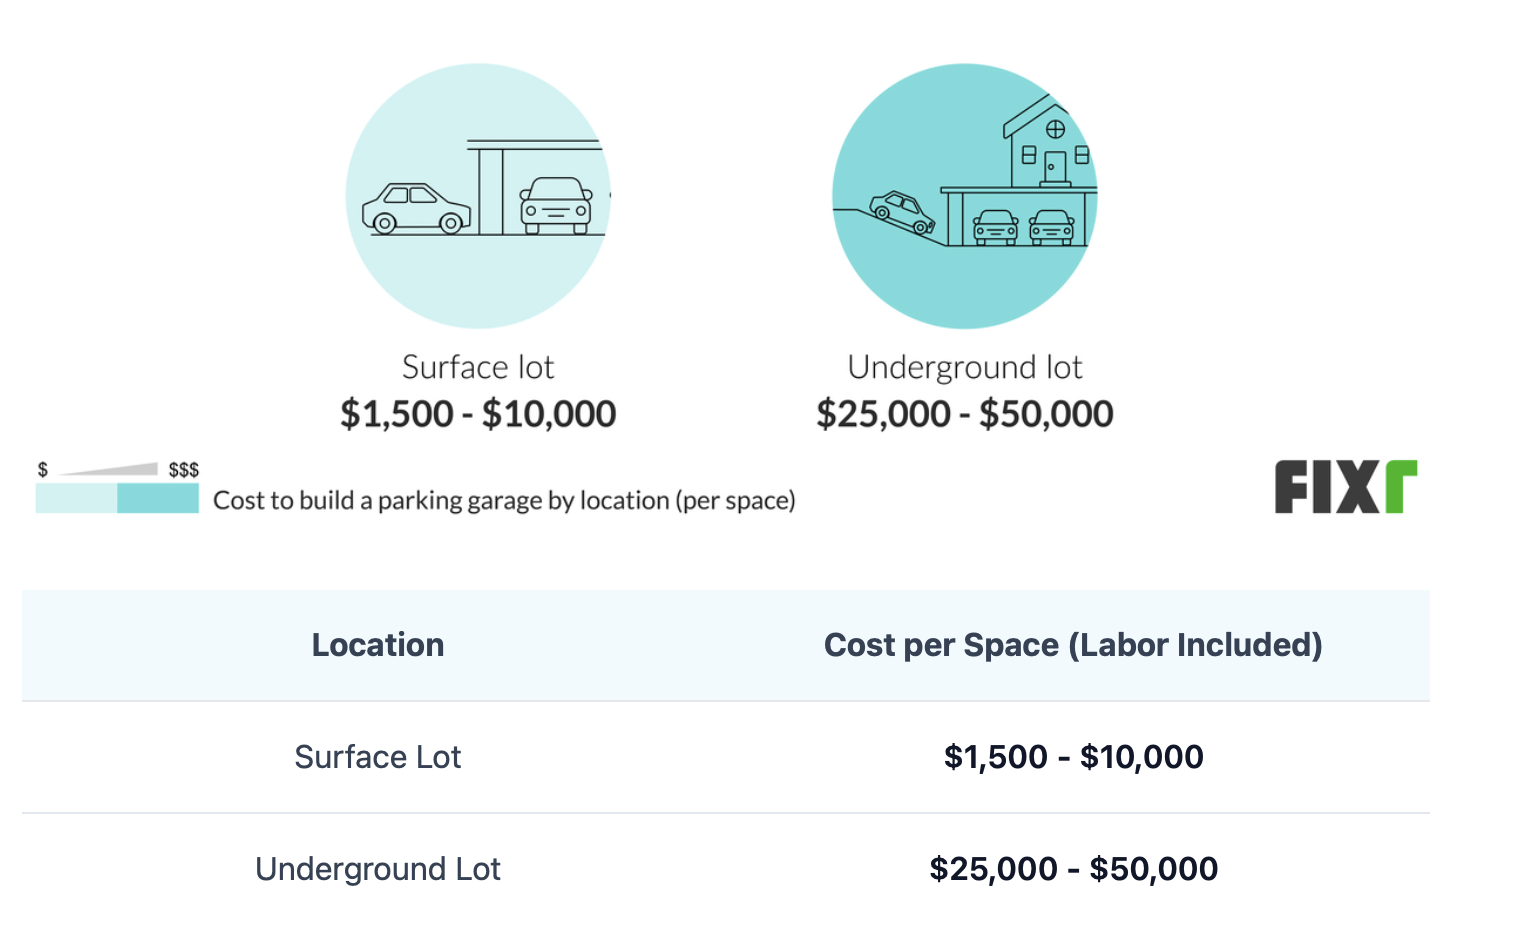The image size is (1522, 942).
Task: Click the front-facing car under the carport
Action: (556, 205)
